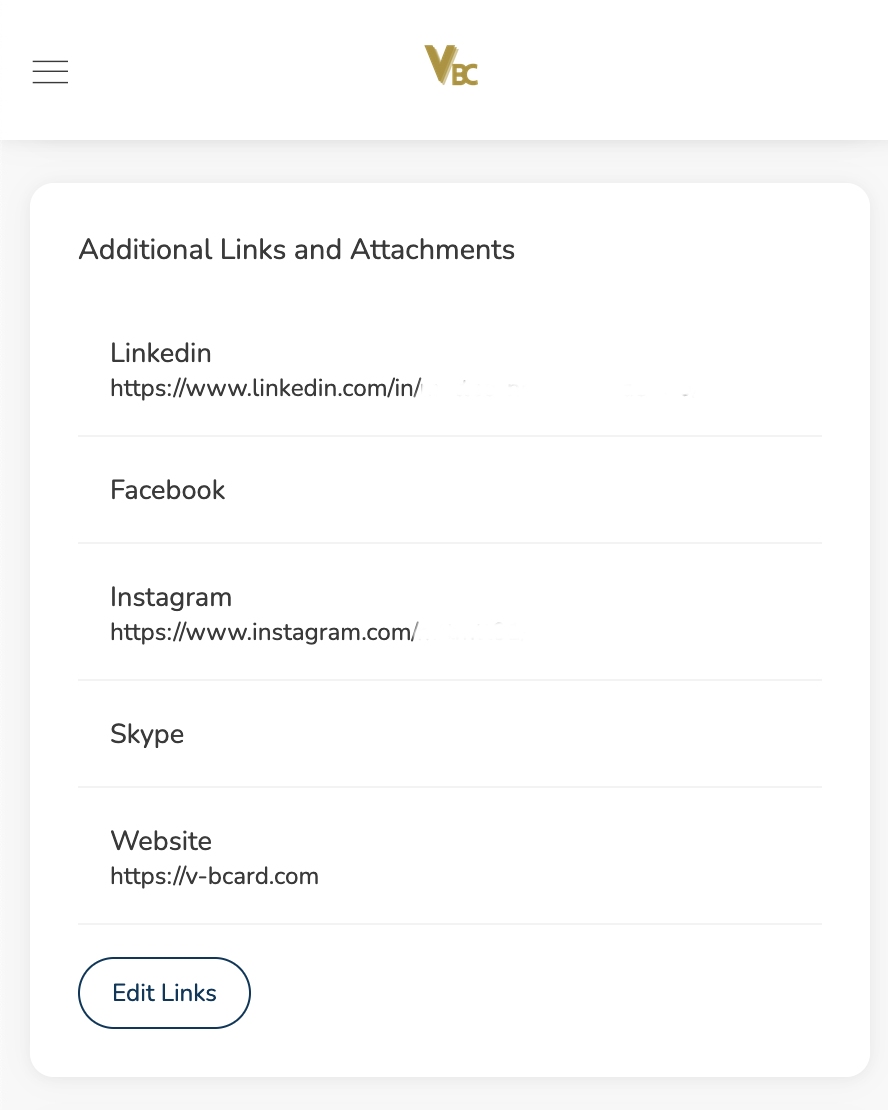The width and height of the screenshot is (888, 1110).
Task: Select the Instagram row label
Action: [171, 597]
